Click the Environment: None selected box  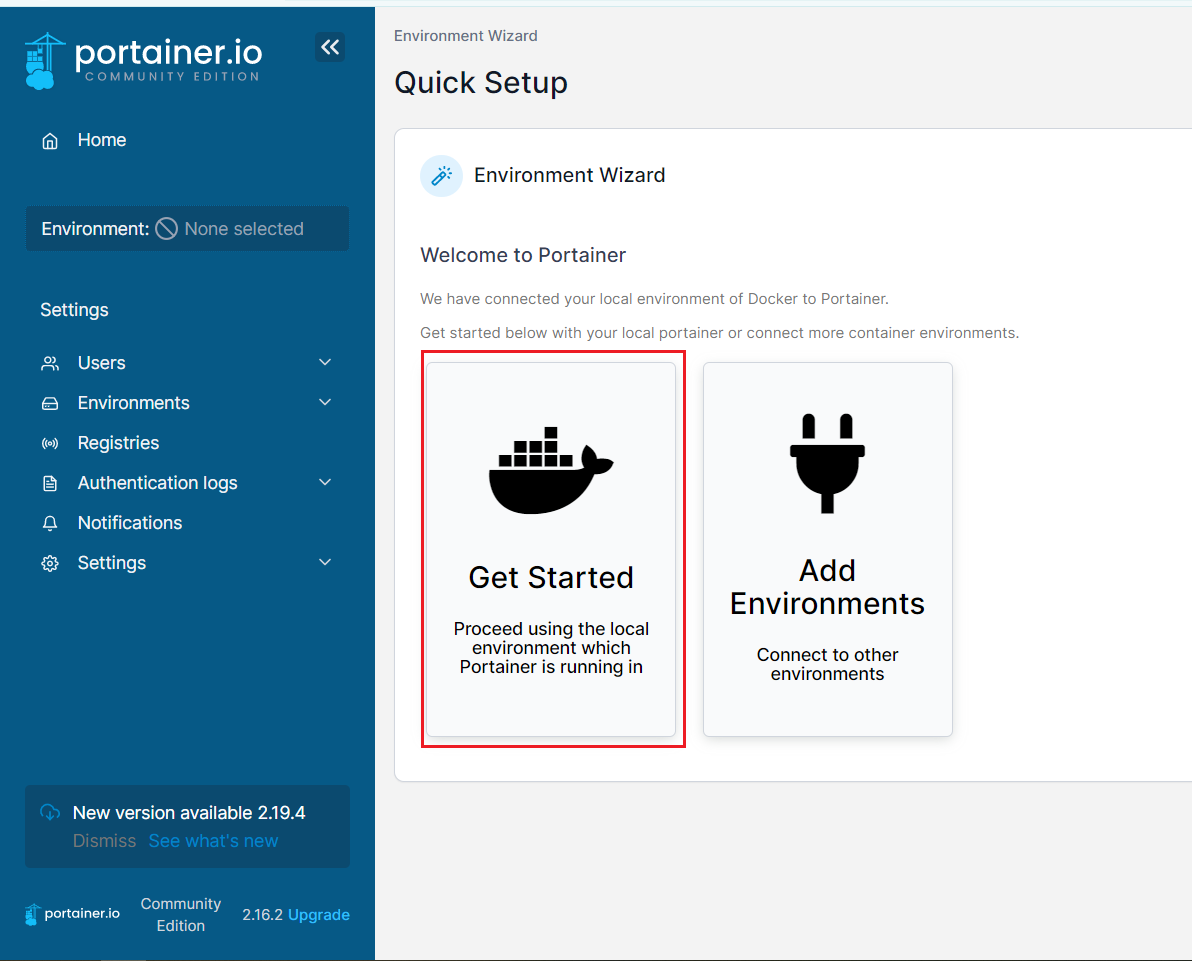coord(187,228)
